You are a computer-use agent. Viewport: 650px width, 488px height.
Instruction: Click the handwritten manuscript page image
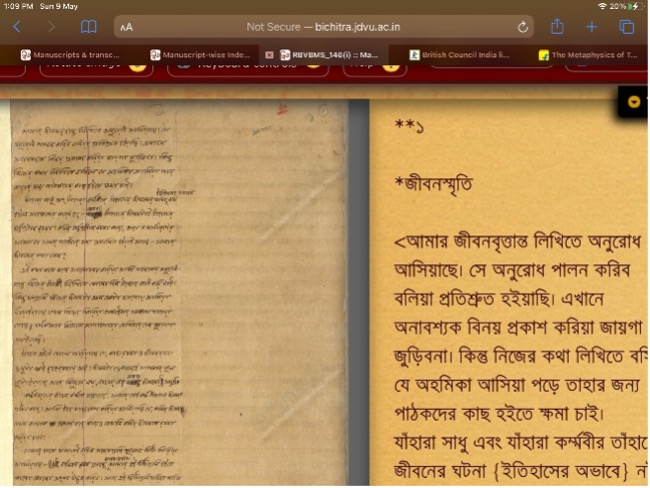(175, 290)
